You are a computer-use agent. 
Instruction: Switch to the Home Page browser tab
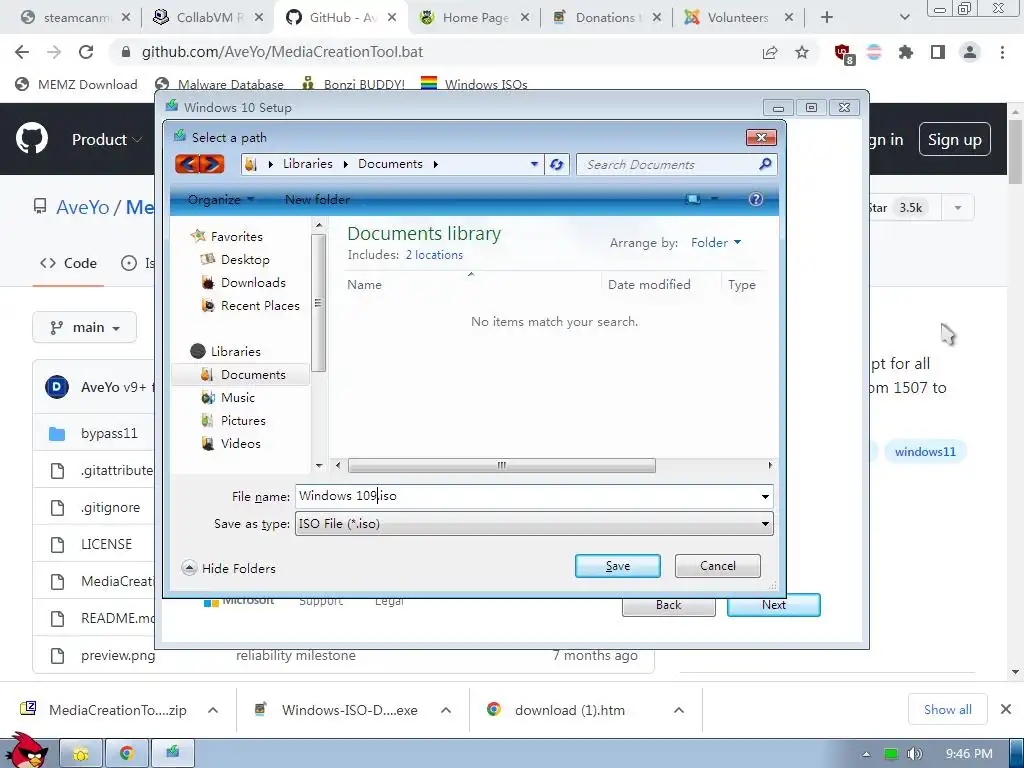click(475, 18)
